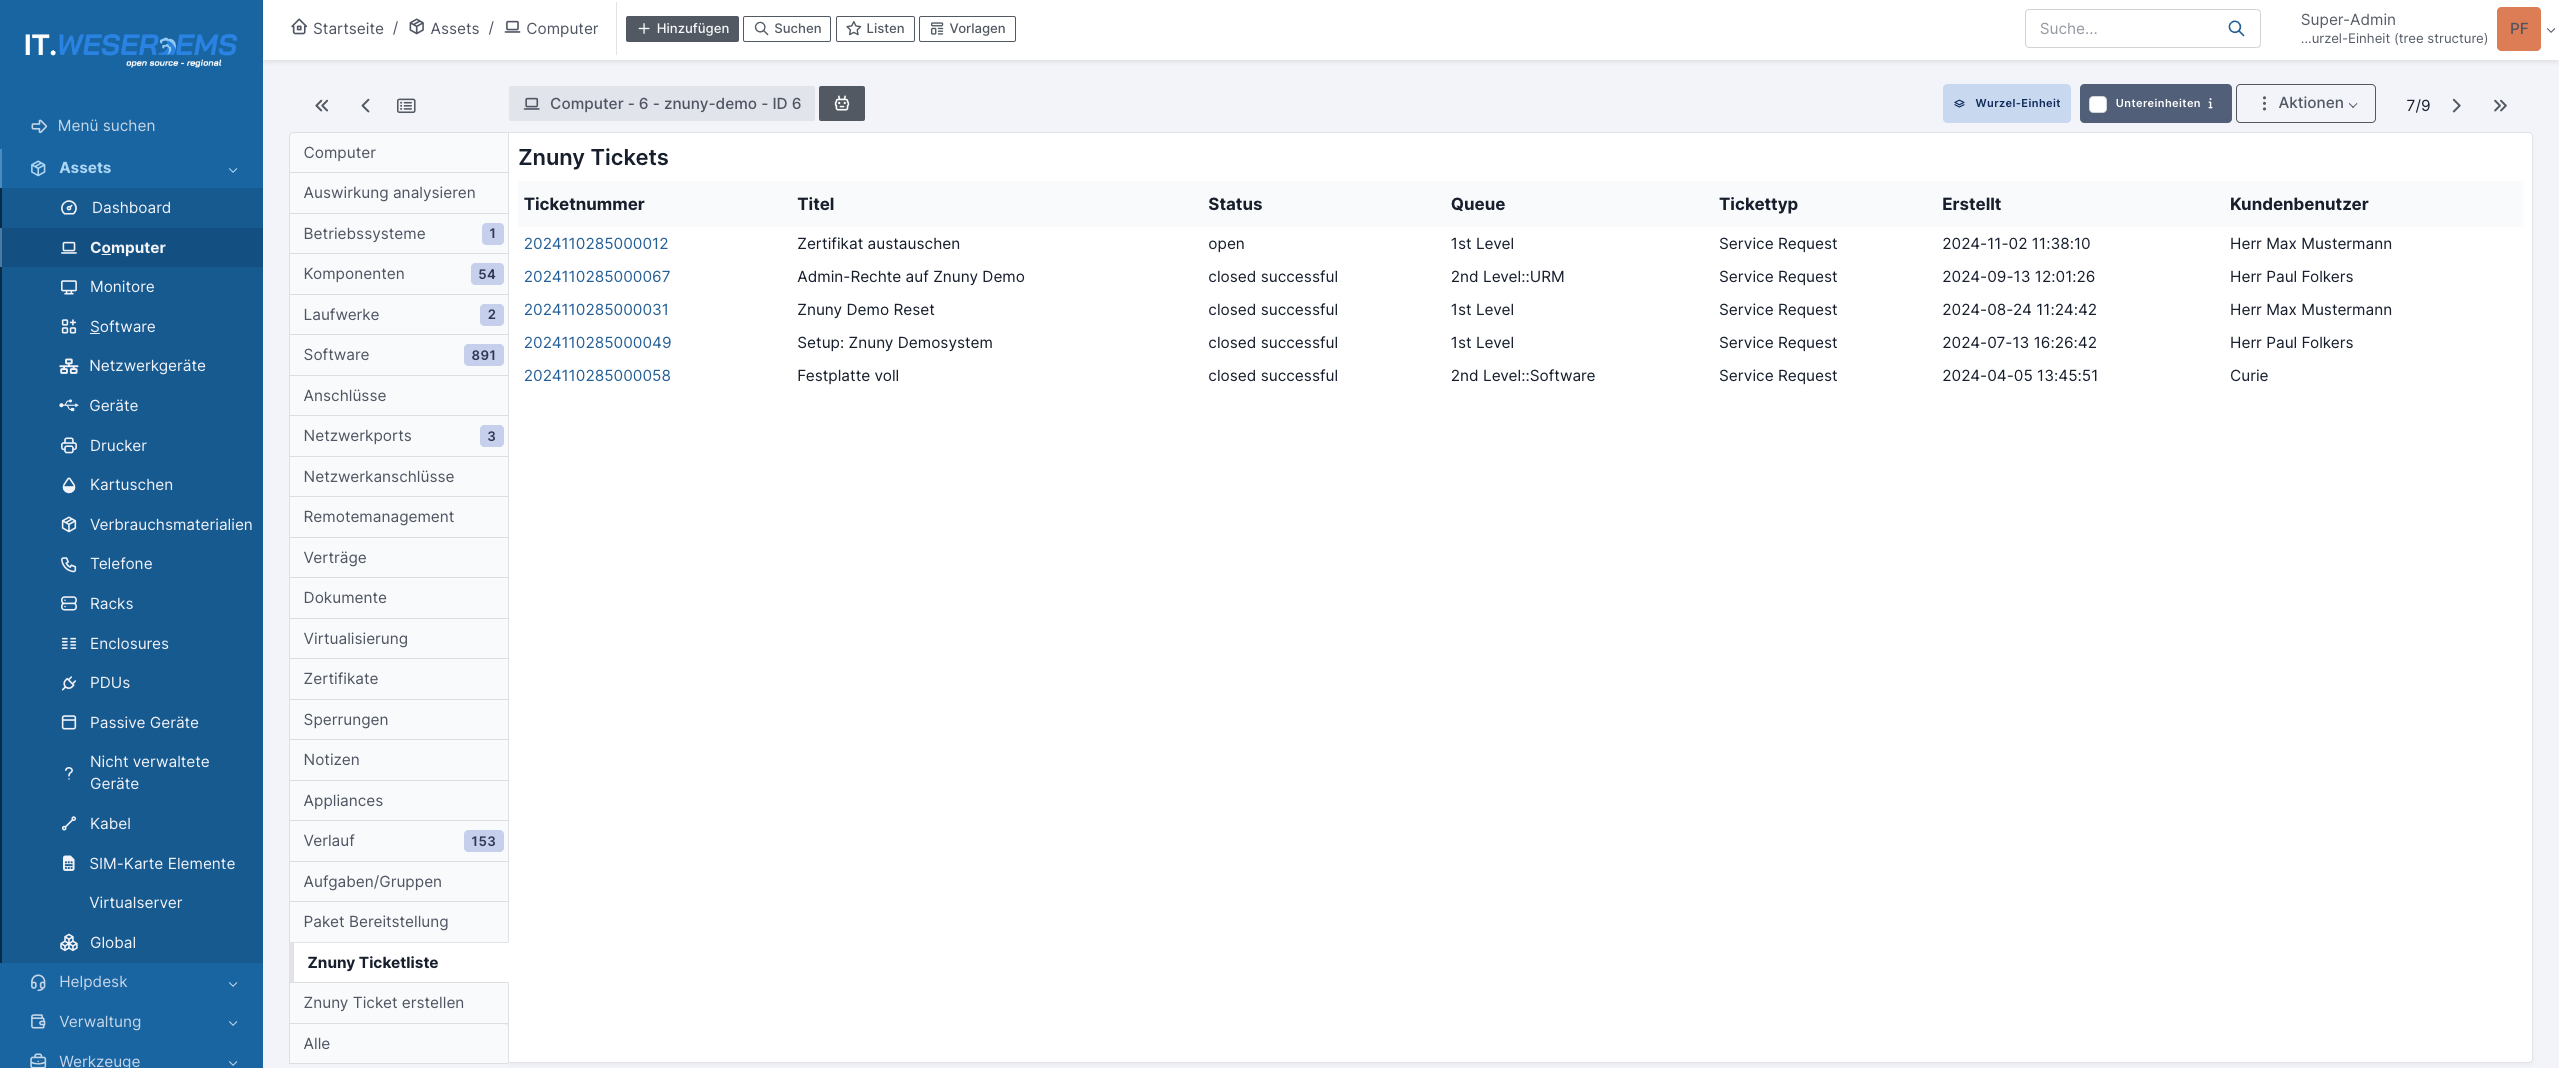Screen dimensions: 2559x1068
Task: Click the Kabel cable icon
Action: pos(69,824)
